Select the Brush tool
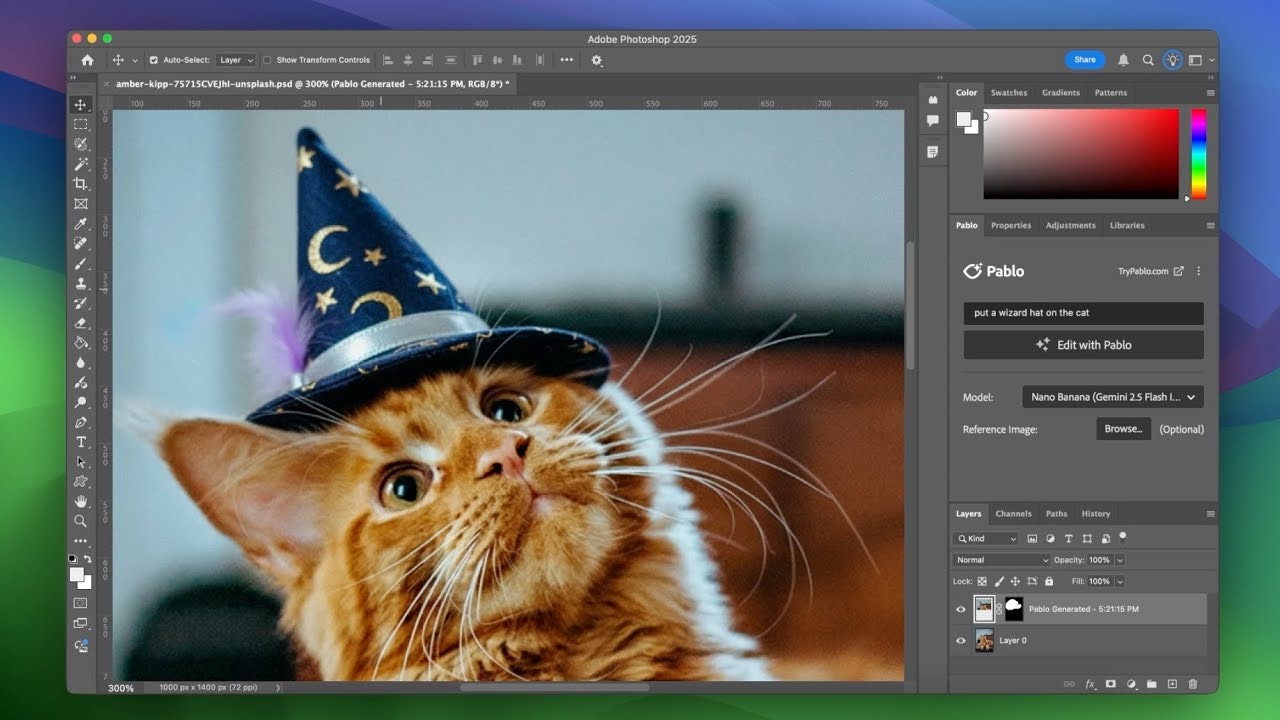1280x720 pixels. [x=82, y=263]
